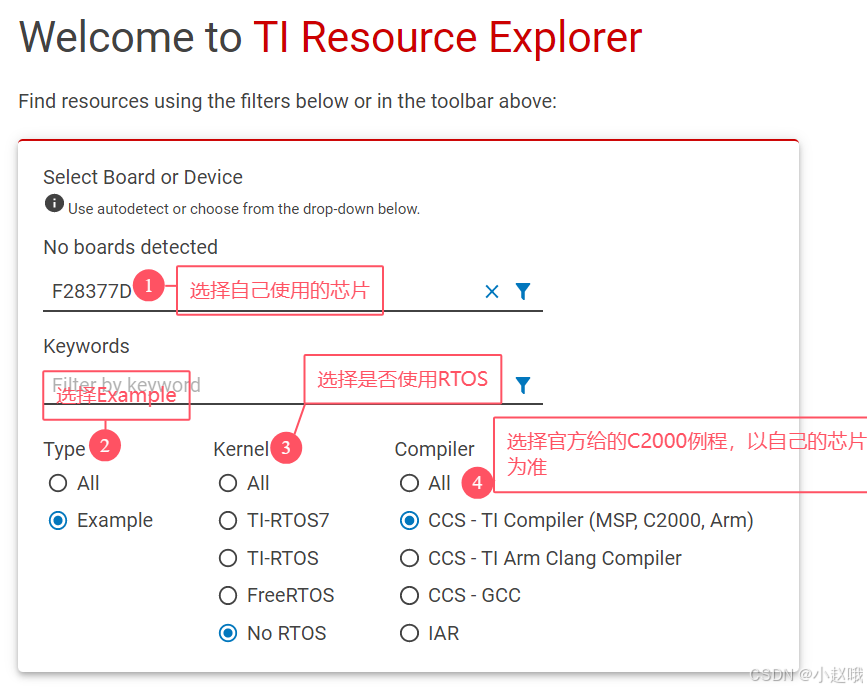
Task: Click the info icon under Select Board
Action: click(54, 203)
